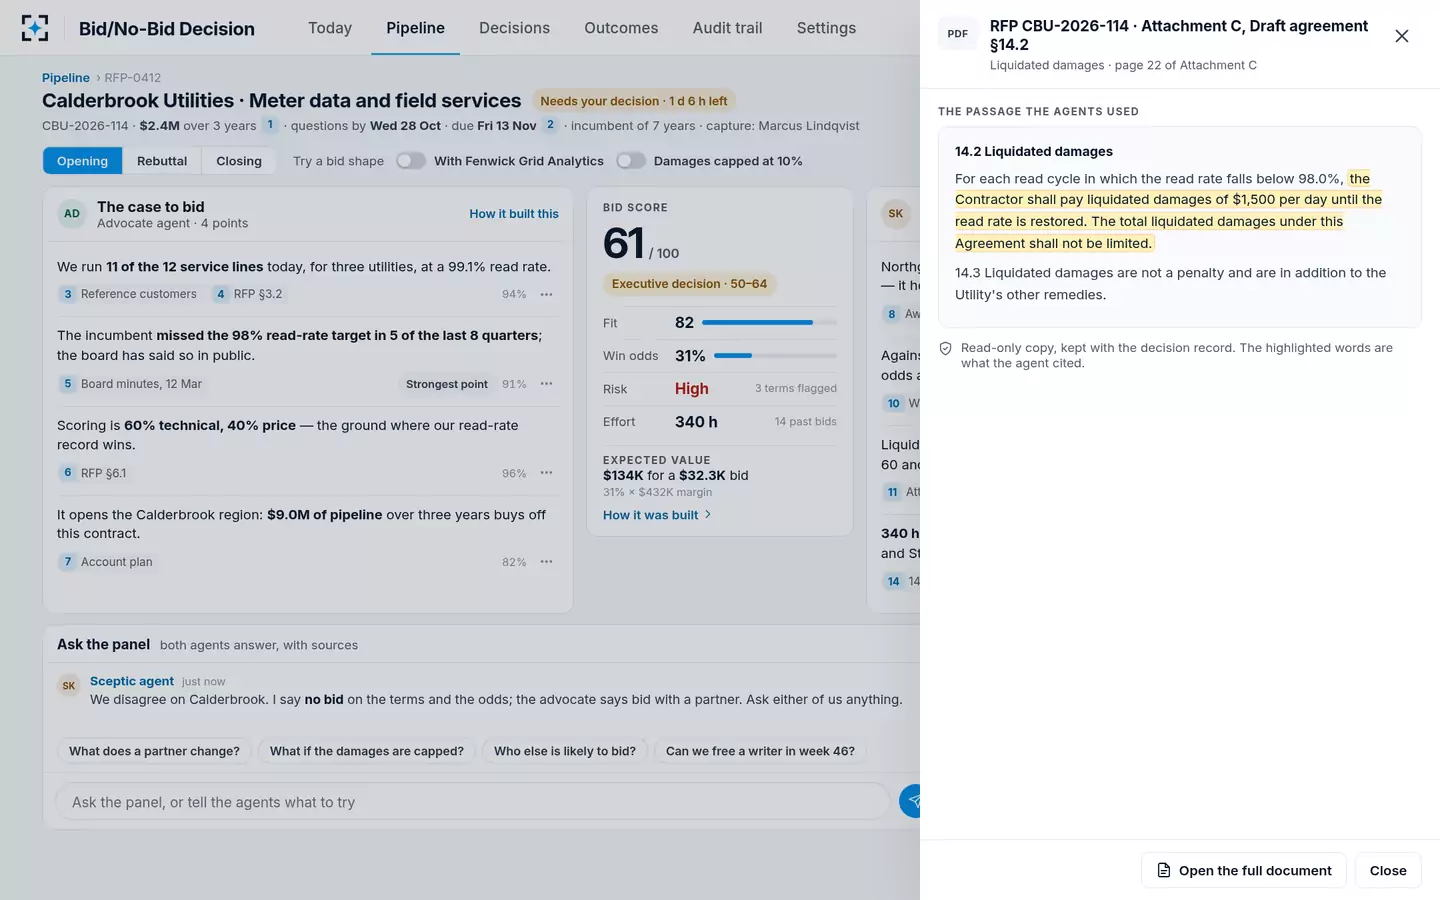1440x900 pixels.
Task: Click the send message arrow button
Action: (910, 801)
